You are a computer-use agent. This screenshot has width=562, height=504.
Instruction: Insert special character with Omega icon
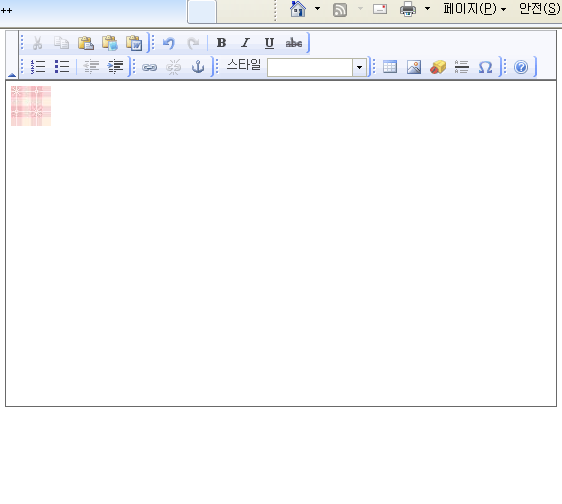click(x=486, y=67)
